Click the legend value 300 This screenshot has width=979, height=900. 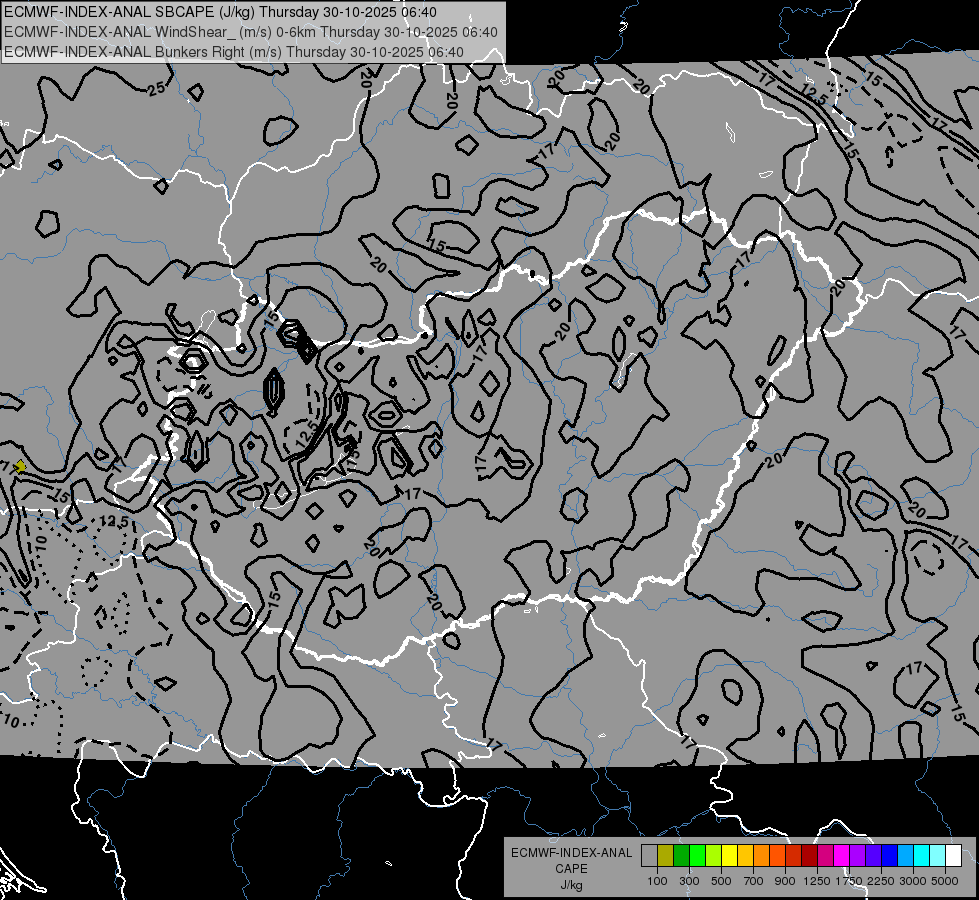689,881
